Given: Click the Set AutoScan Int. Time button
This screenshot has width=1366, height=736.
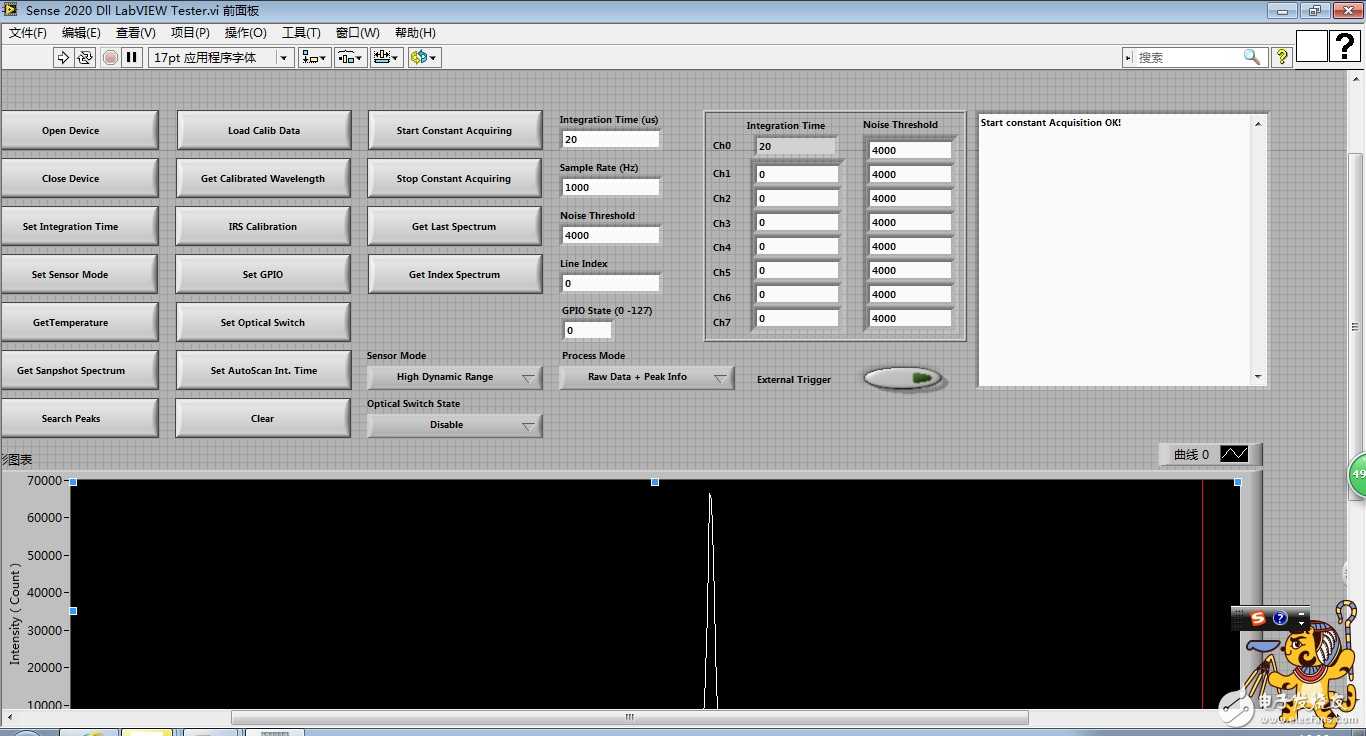Looking at the screenshot, I should pos(263,370).
